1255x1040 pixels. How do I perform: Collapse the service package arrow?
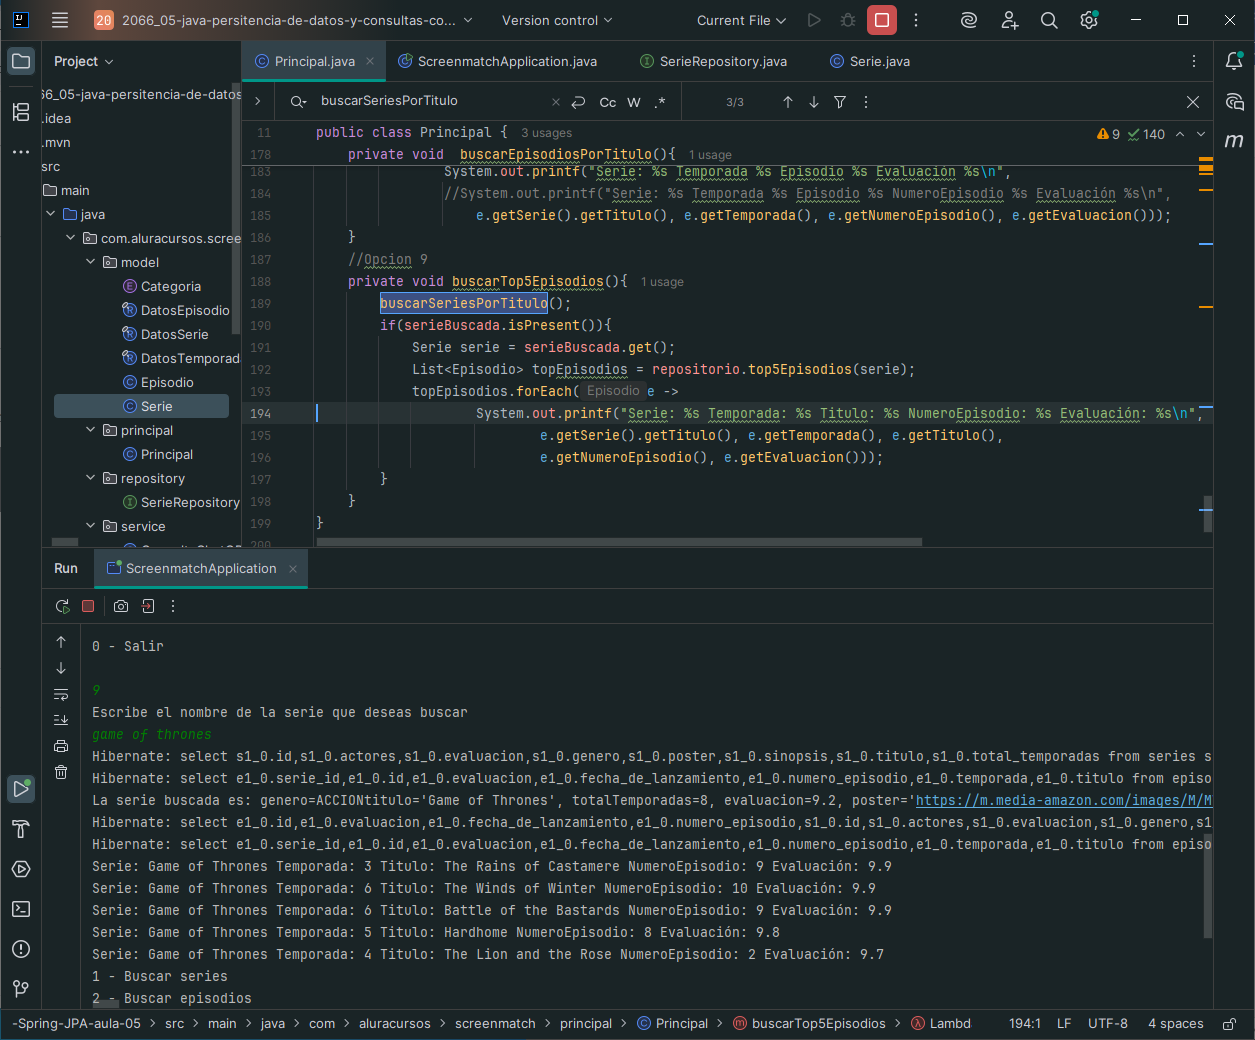pos(91,526)
